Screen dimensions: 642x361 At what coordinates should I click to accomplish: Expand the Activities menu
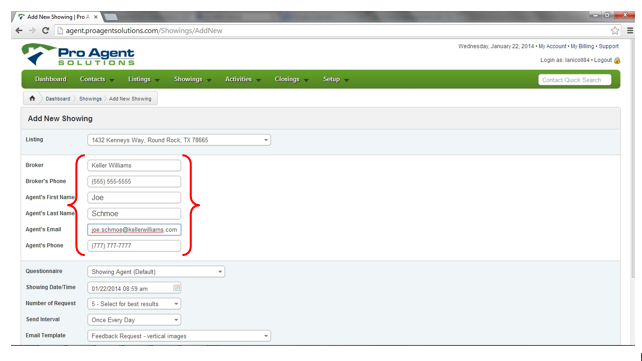point(243,79)
